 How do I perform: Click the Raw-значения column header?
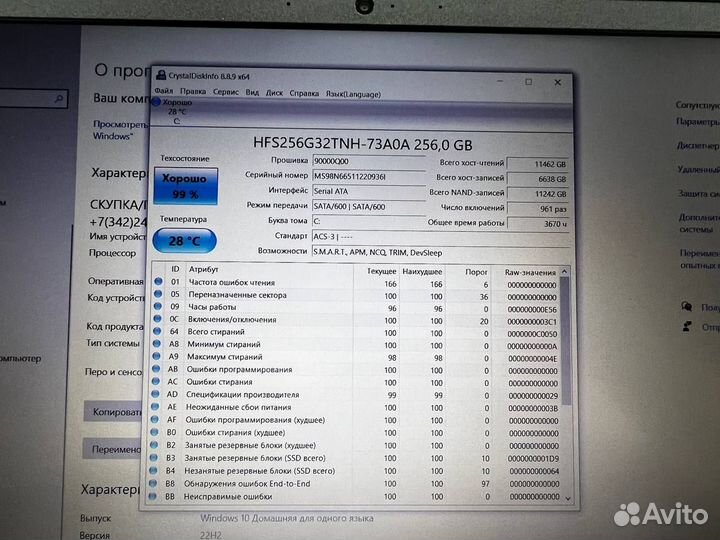530,272
